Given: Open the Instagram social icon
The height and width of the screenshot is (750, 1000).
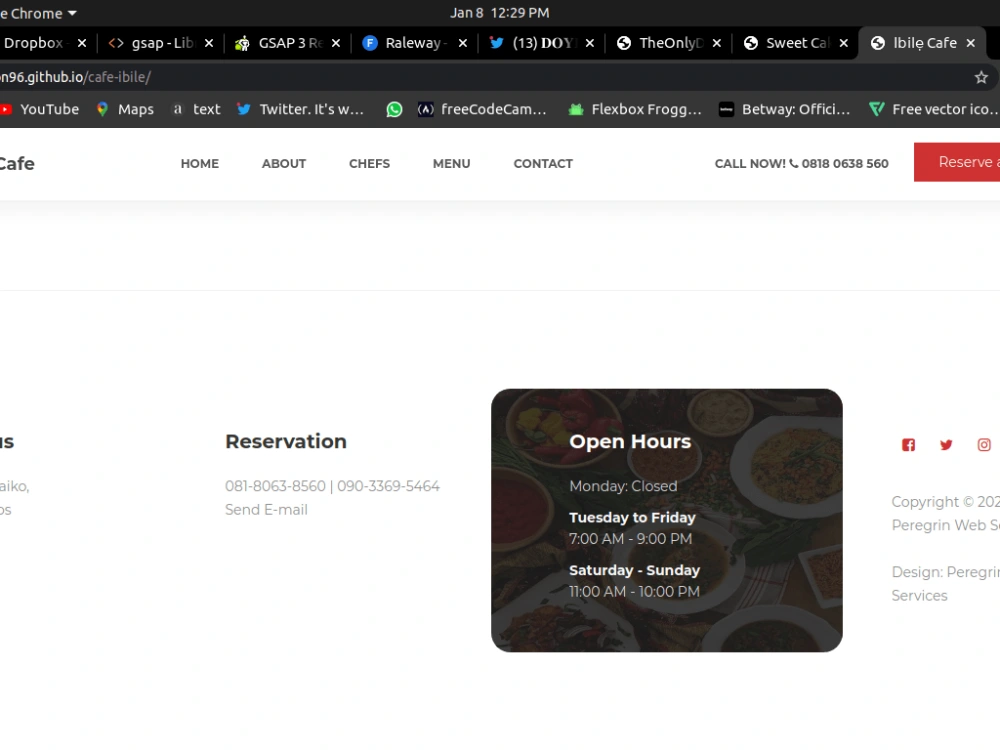Looking at the screenshot, I should pos(984,445).
